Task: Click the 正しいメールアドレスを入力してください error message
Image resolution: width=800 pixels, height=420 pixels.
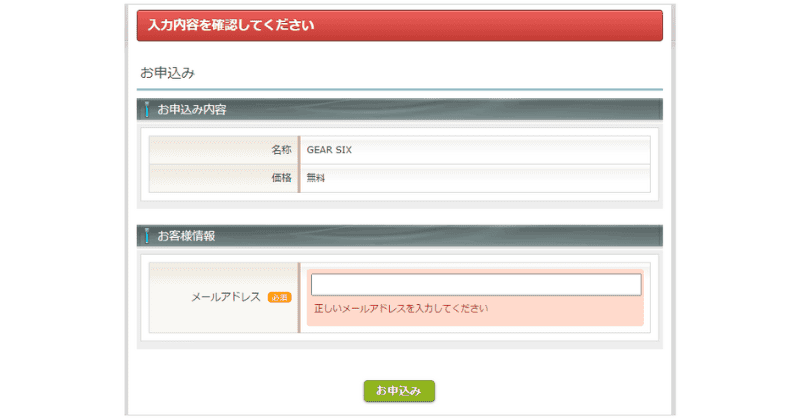Action: click(x=401, y=309)
